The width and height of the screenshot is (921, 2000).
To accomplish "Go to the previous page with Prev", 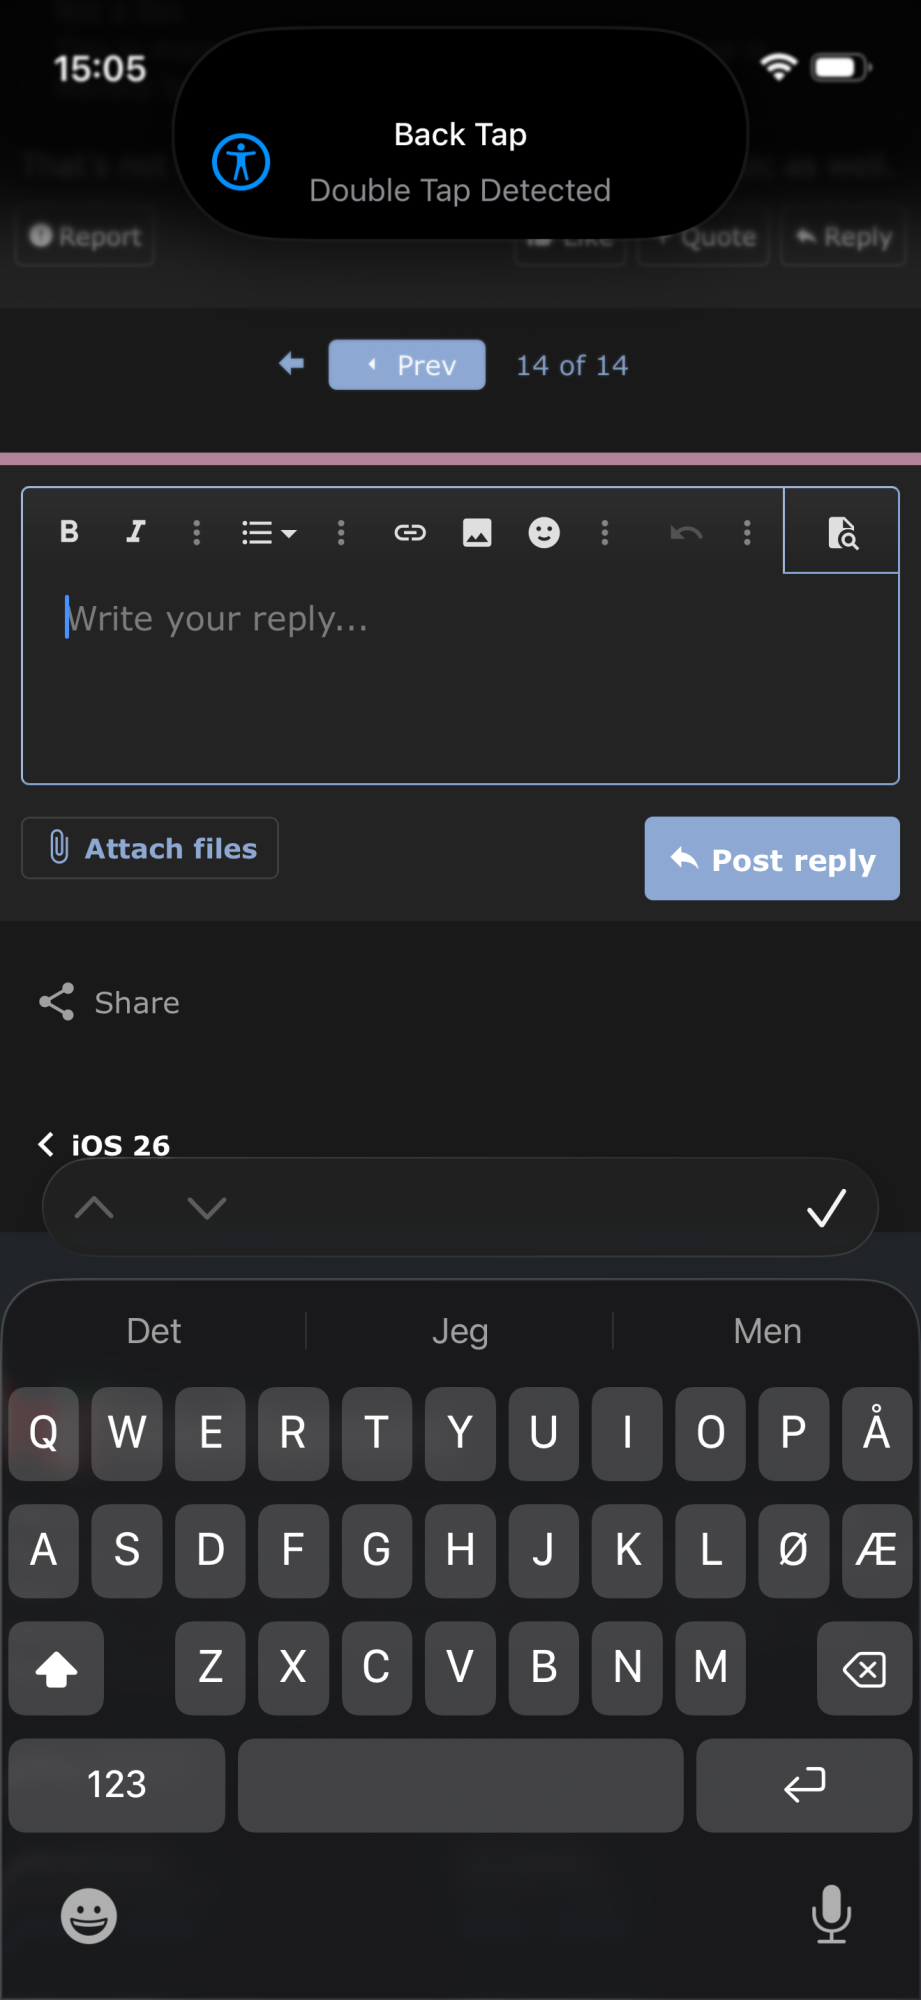I will coord(407,365).
